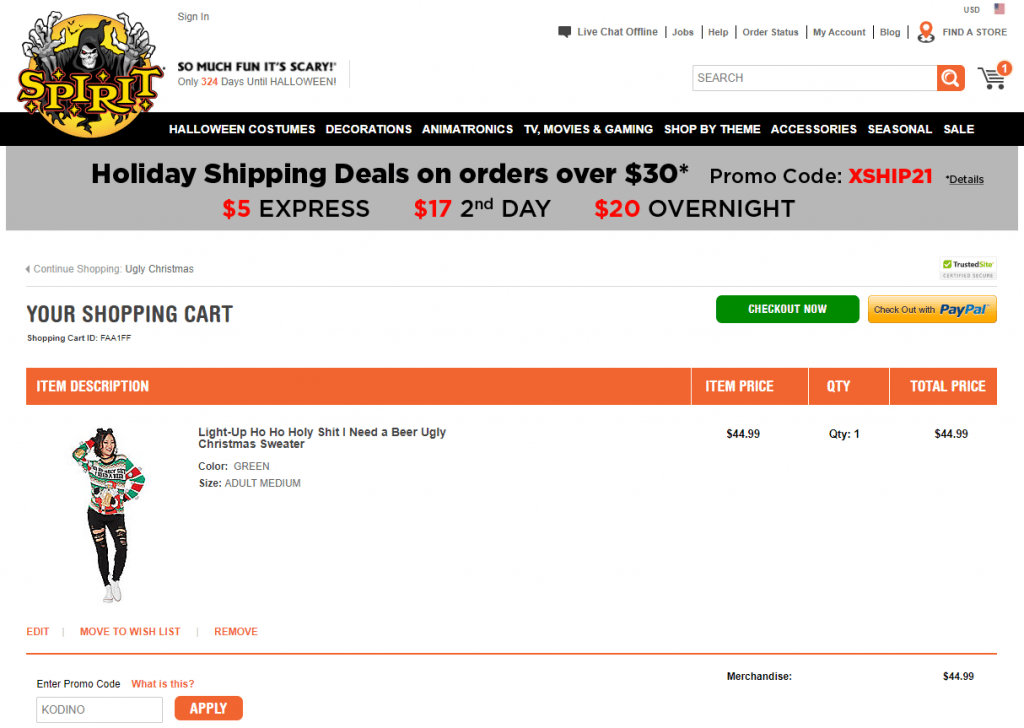Apply the KODINO promo code

tap(208, 707)
